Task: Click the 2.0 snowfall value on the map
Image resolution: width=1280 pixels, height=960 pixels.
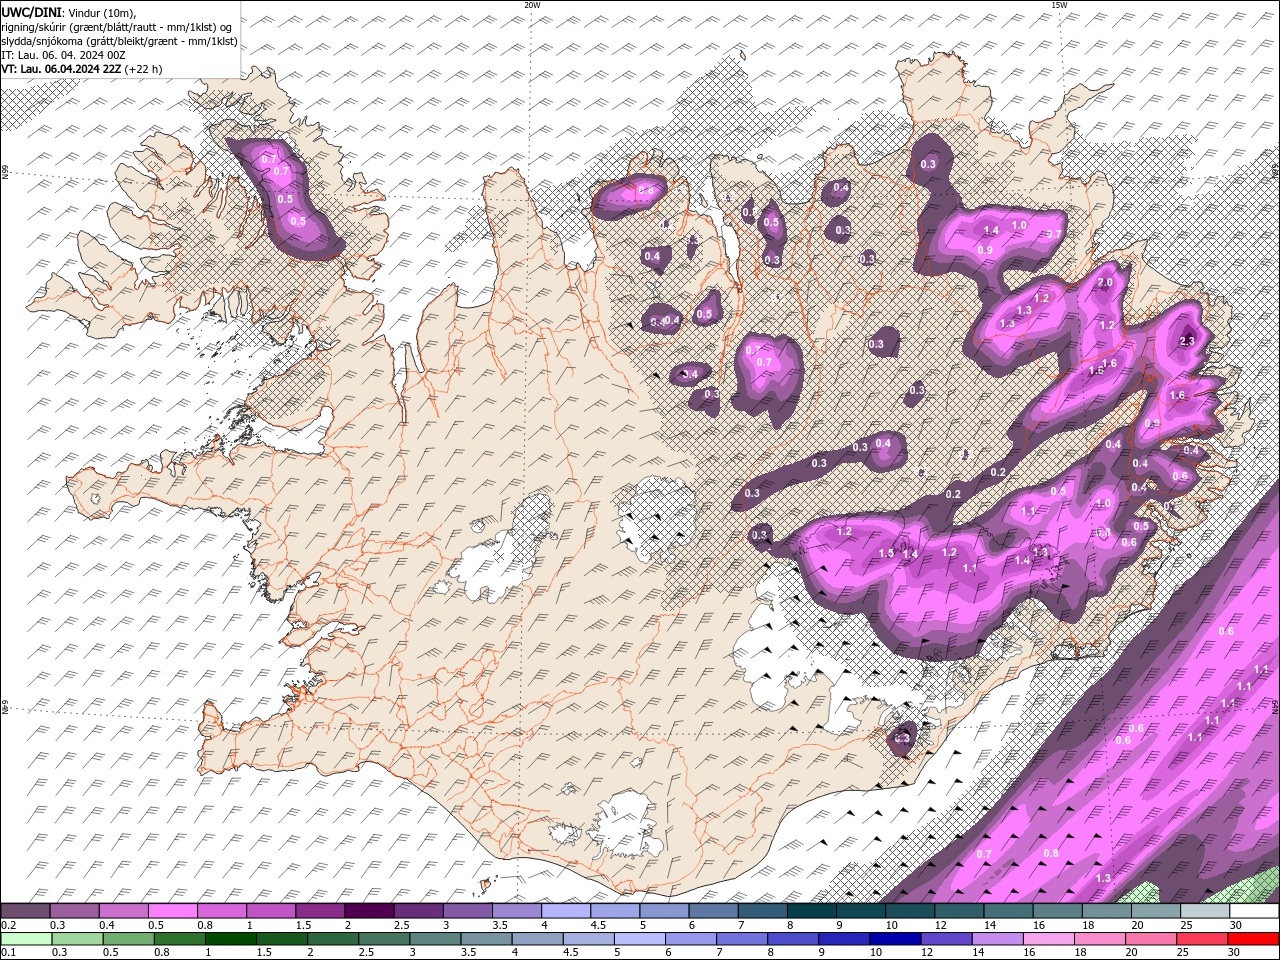Action: pyautogui.click(x=1105, y=283)
